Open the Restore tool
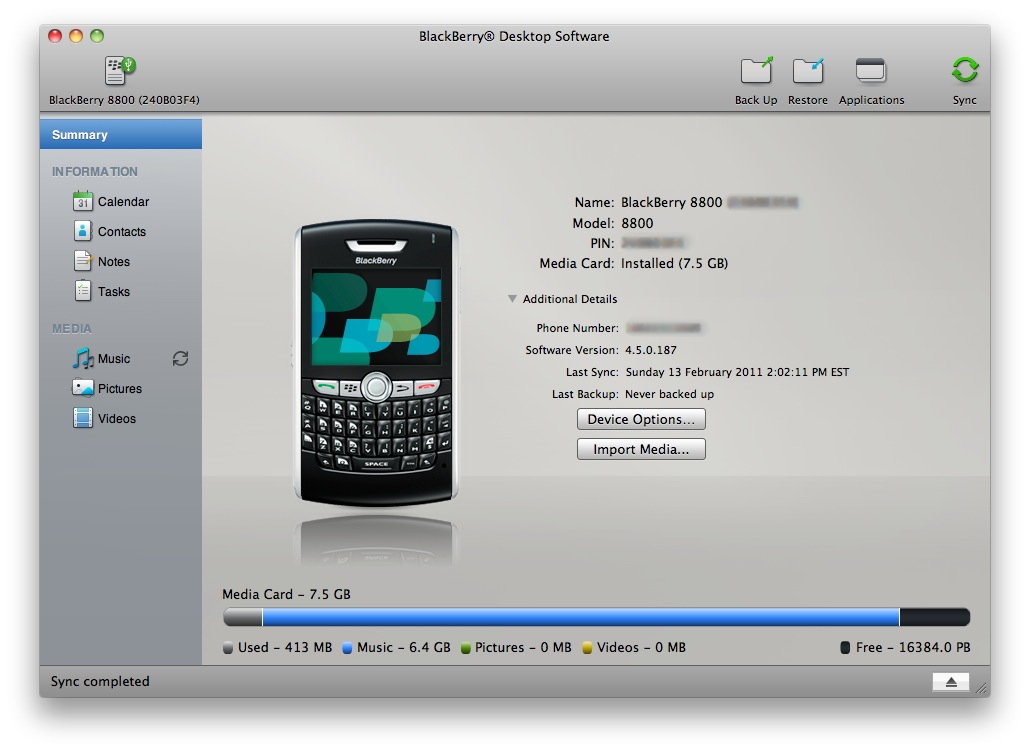This screenshot has height=752, width=1030. tap(808, 70)
